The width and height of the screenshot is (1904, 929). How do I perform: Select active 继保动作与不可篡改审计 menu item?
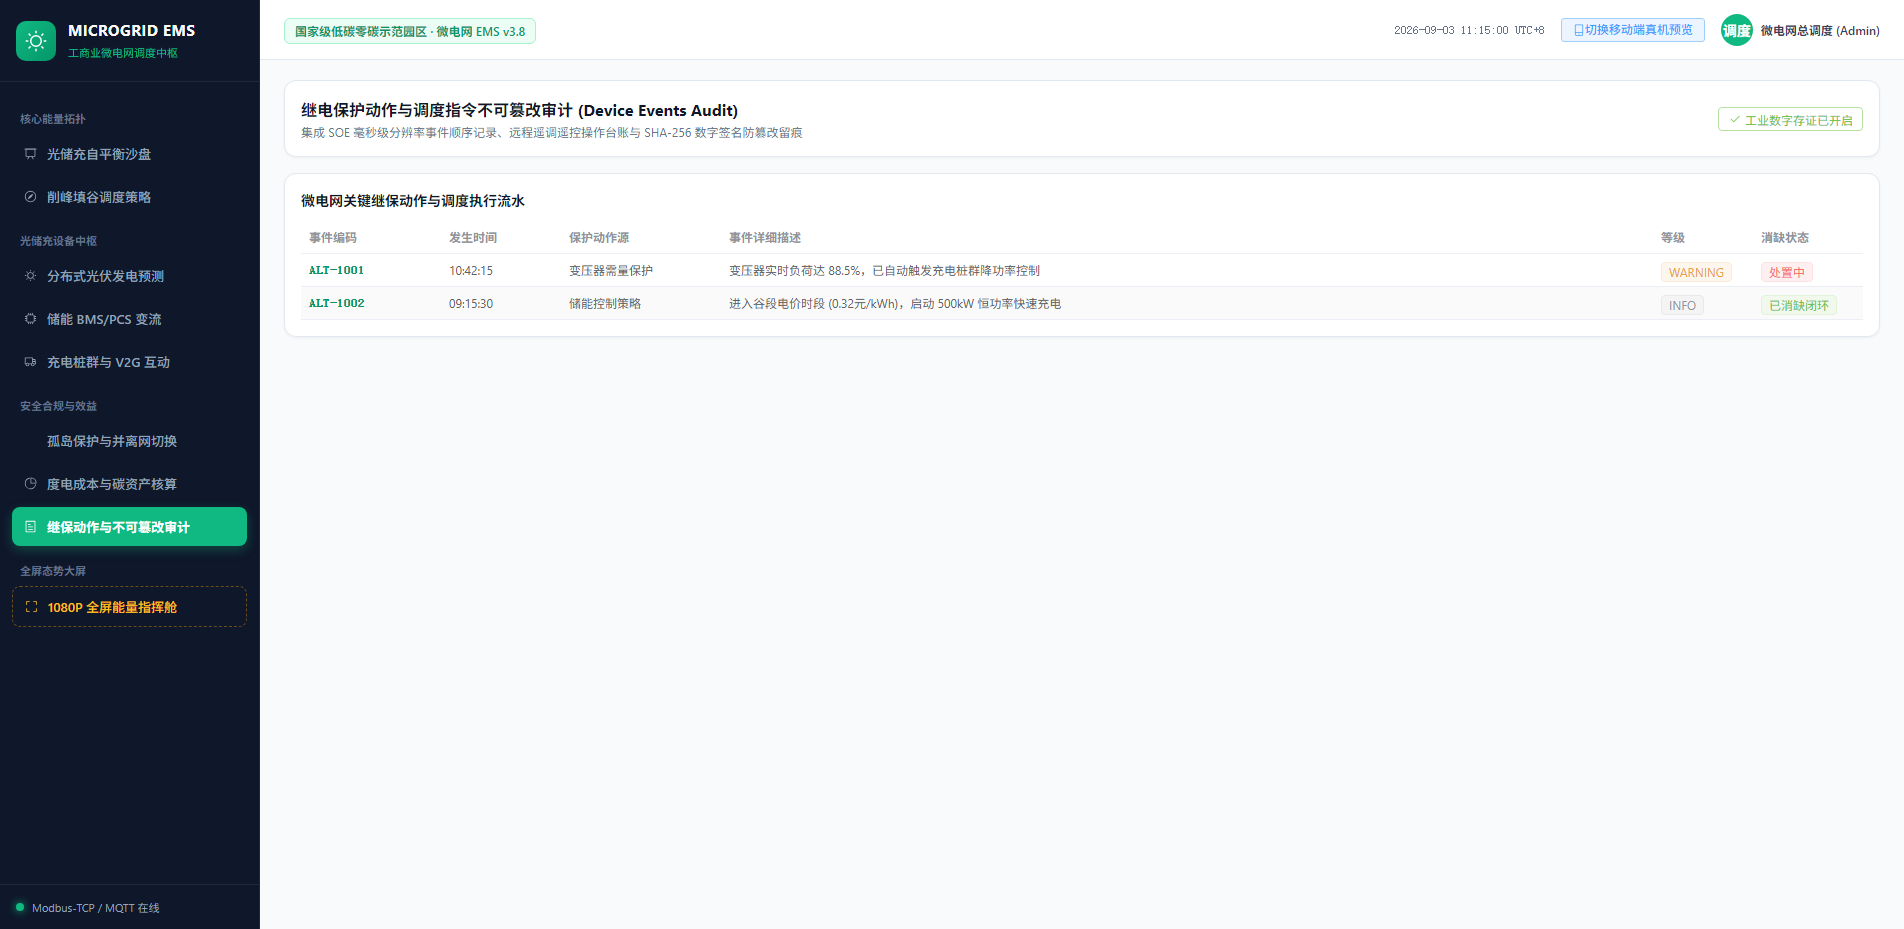point(129,527)
